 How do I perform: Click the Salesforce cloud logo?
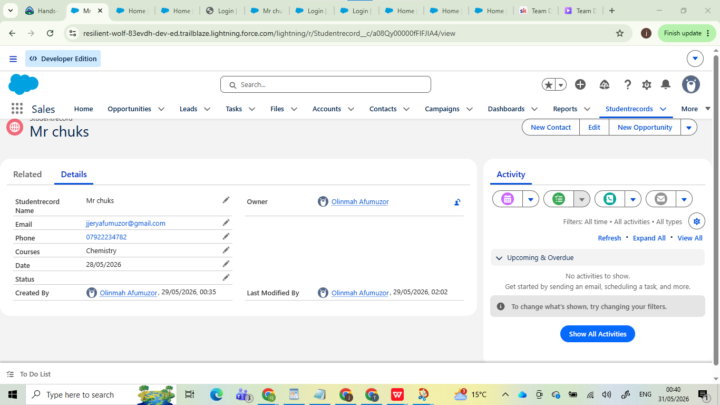(x=23, y=84)
